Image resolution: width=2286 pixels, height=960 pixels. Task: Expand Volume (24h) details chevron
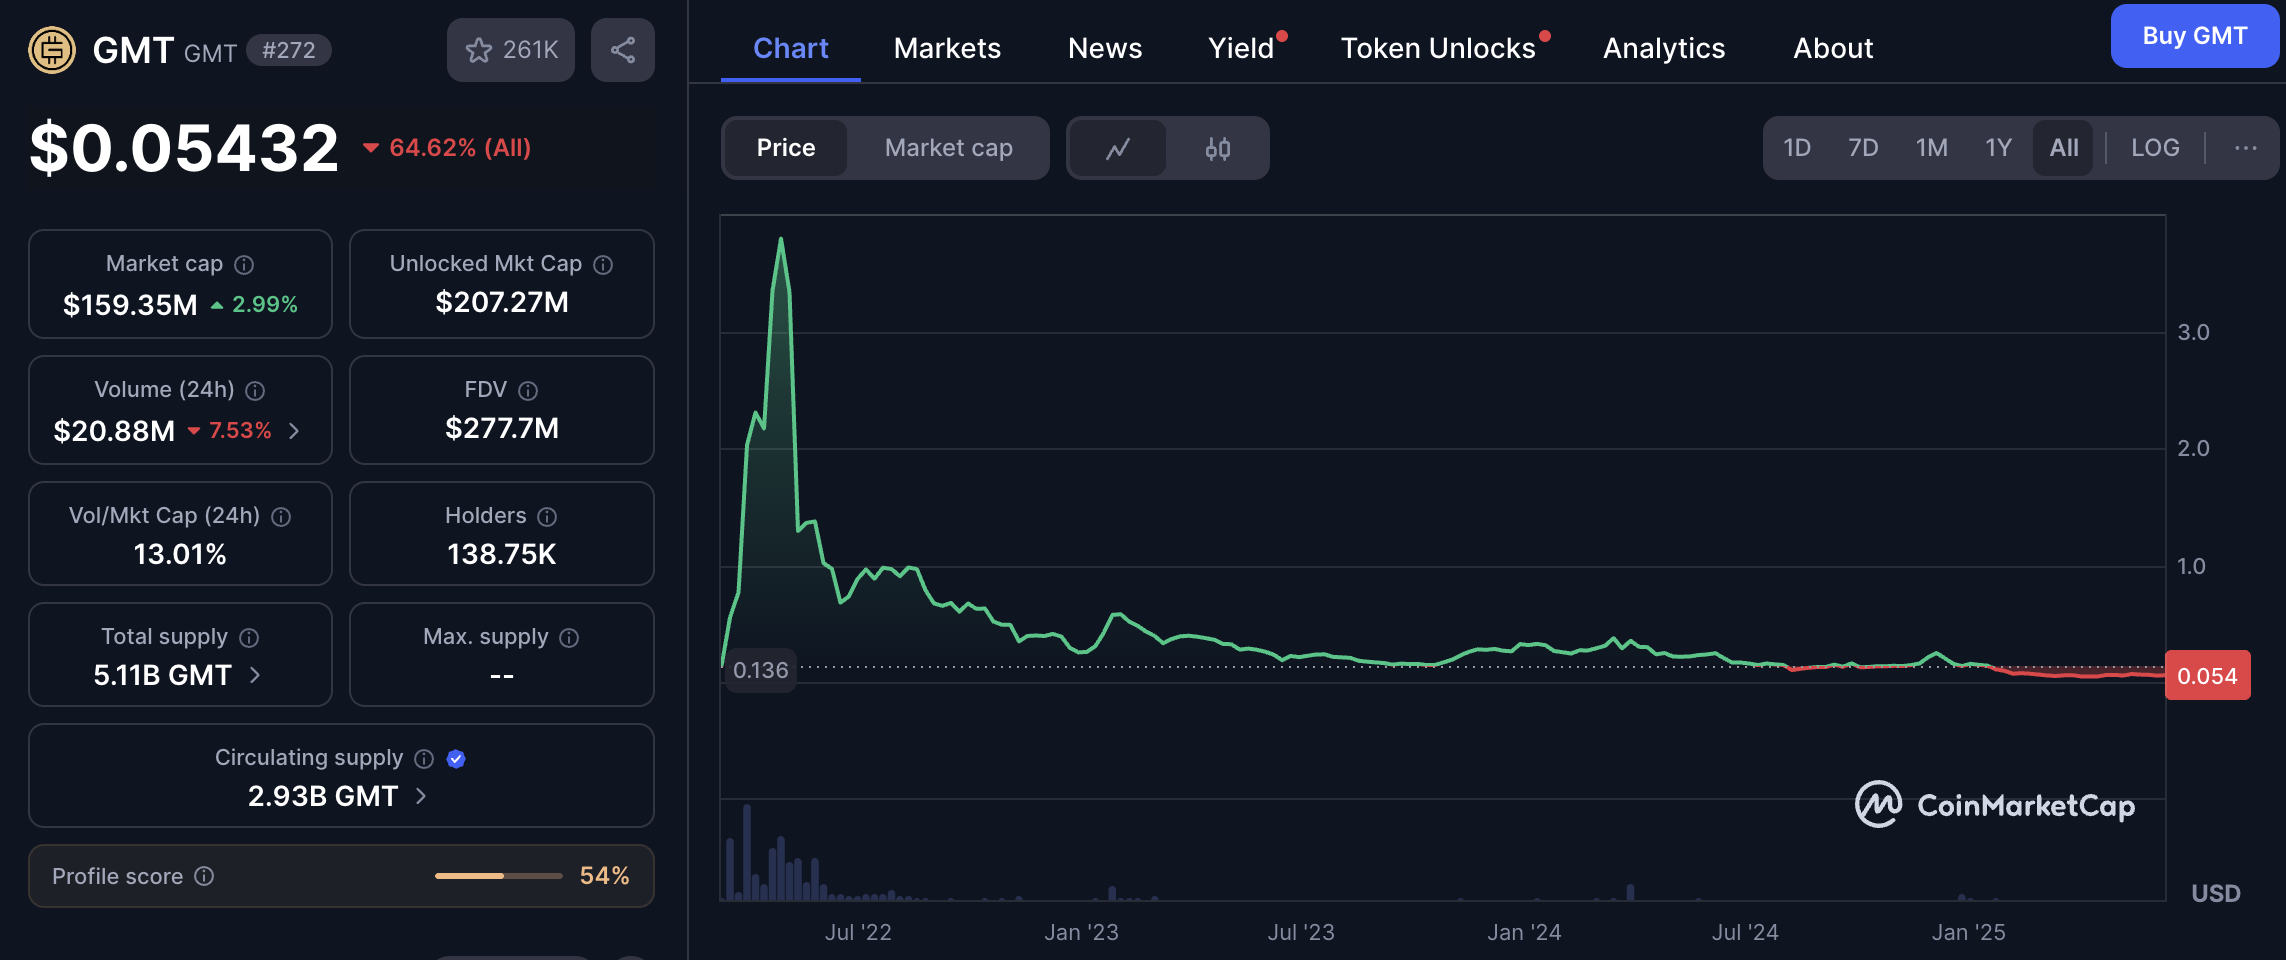294,431
